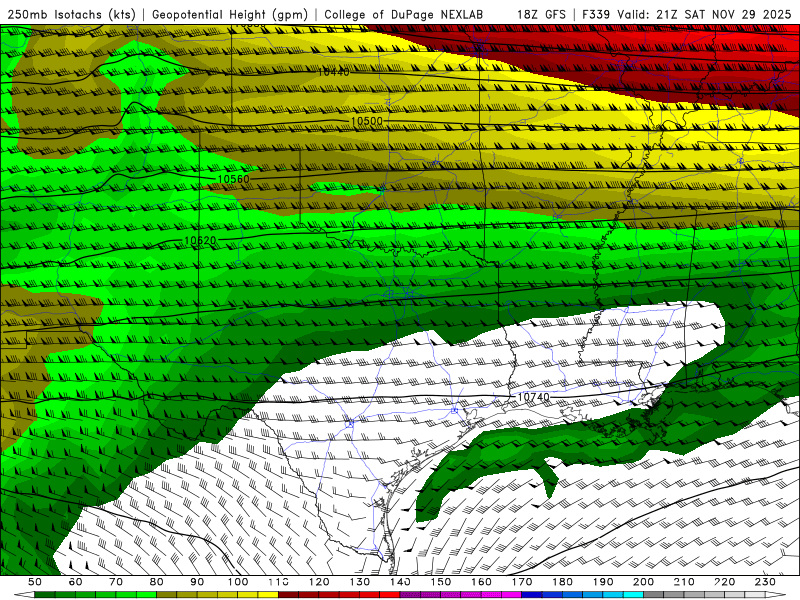This screenshot has width=800, height=600.
Task: Click the 180 value on the color scale
Action: click(x=562, y=582)
